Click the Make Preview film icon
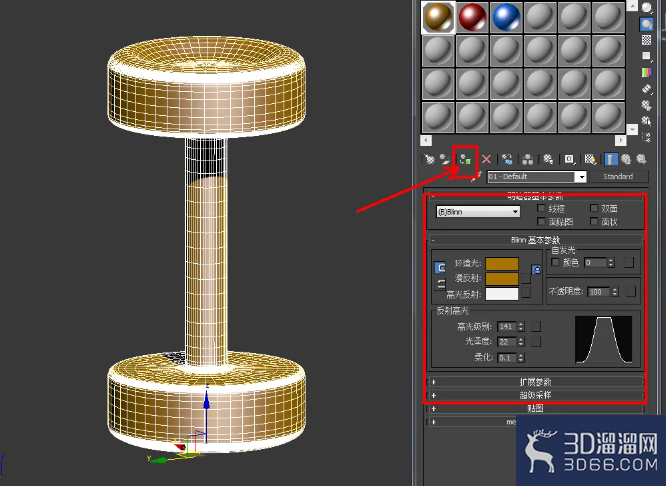666x486 pixels. 646,89
